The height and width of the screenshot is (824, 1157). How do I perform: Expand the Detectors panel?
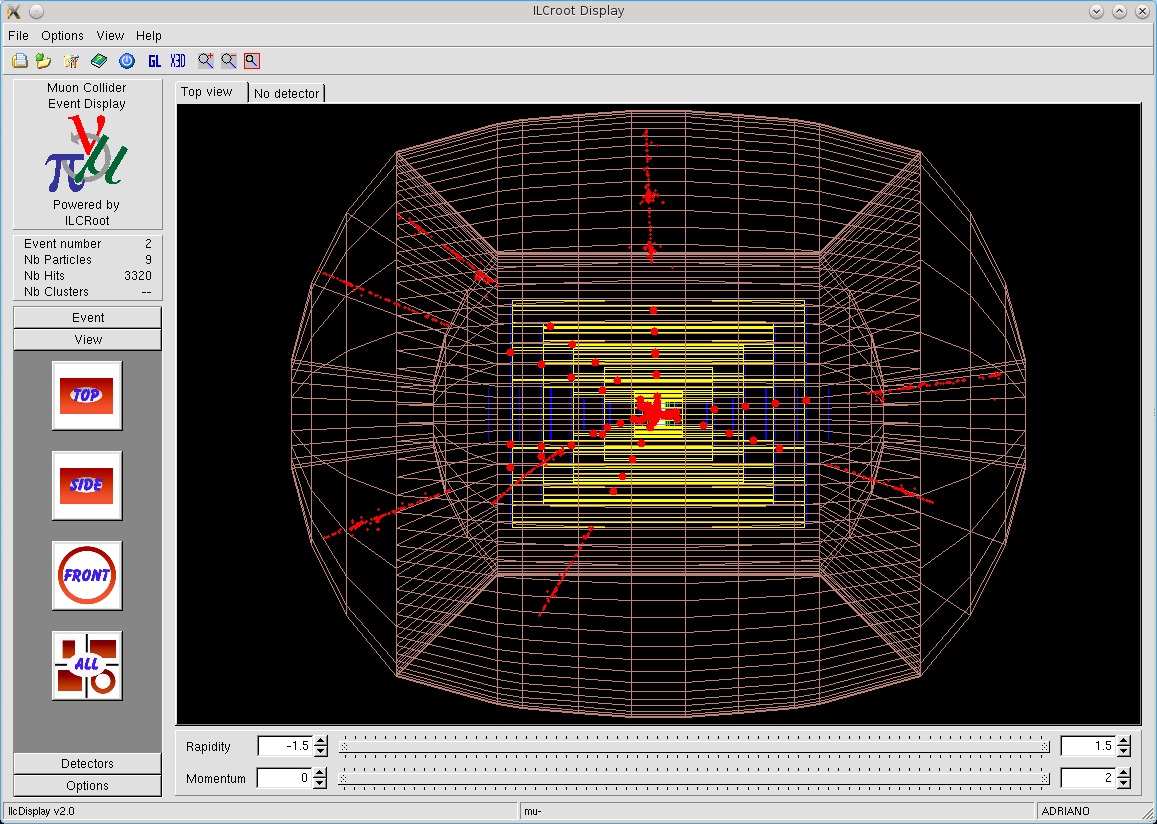pyautogui.click(x=87, y=763)
